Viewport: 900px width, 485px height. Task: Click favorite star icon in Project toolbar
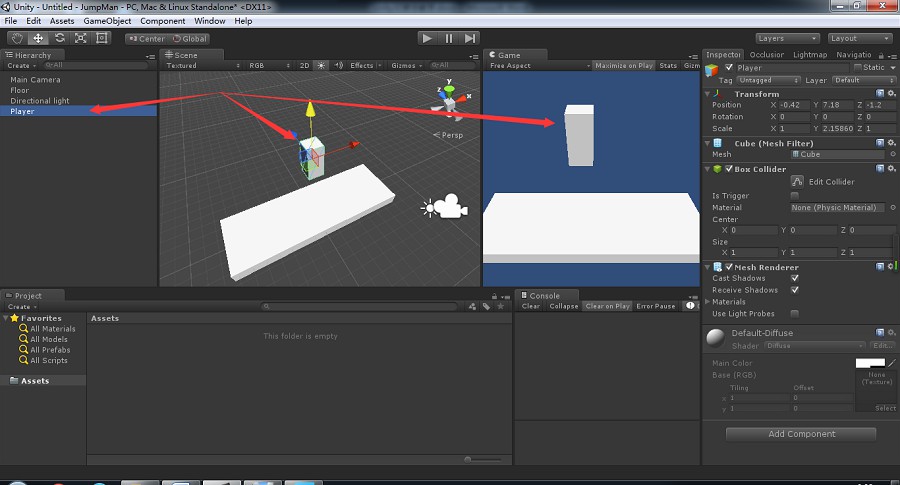(501, 306)
